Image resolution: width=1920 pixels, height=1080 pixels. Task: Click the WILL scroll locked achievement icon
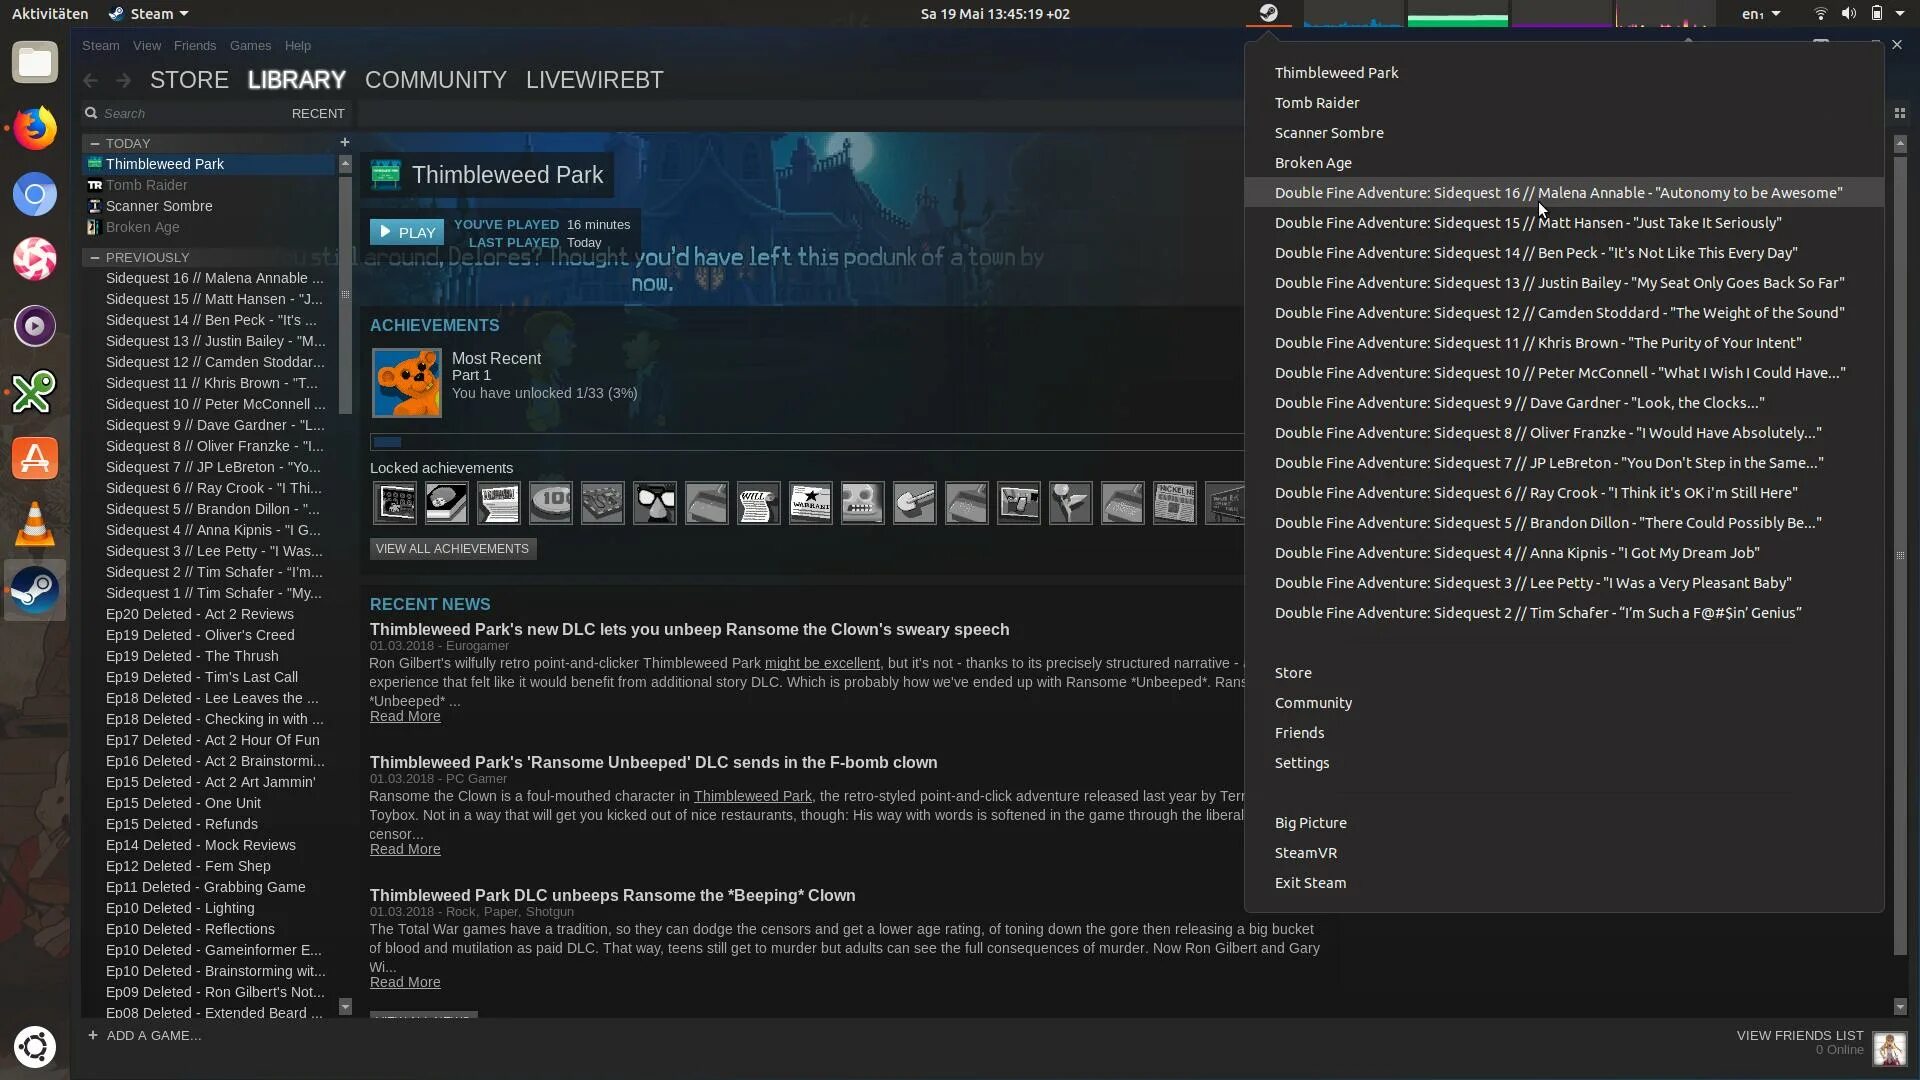[758, 503]
